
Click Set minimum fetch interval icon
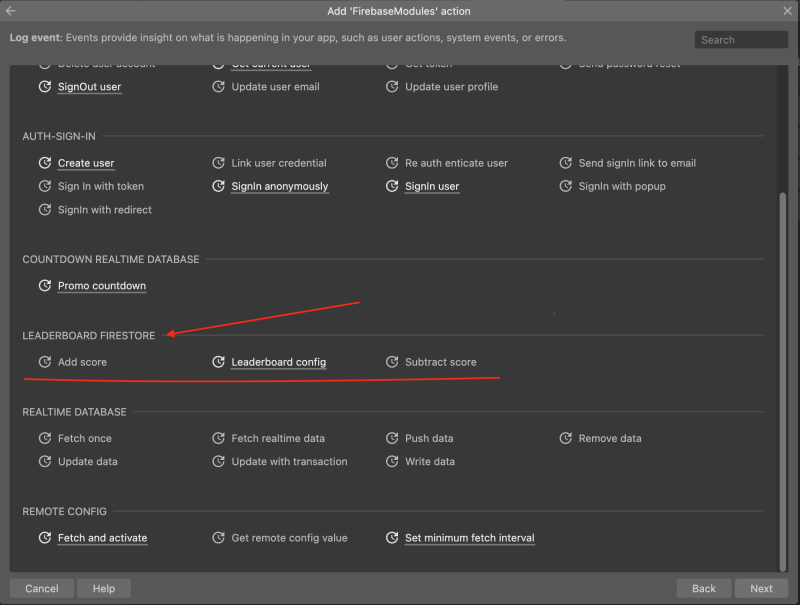click(x=392, y=538)
